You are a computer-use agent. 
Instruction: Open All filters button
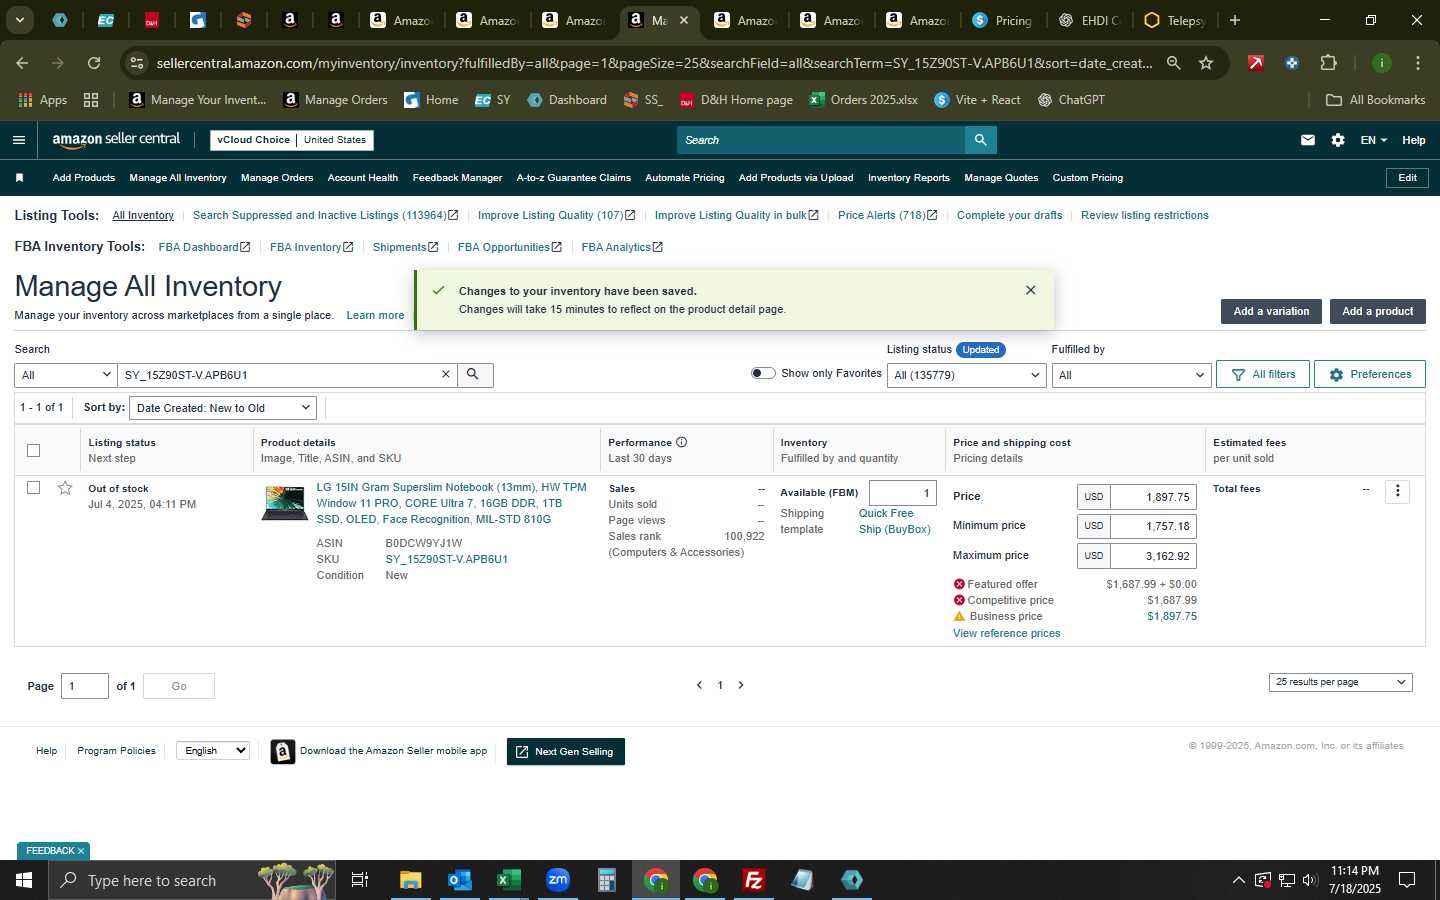click(x=1263, y=374)
